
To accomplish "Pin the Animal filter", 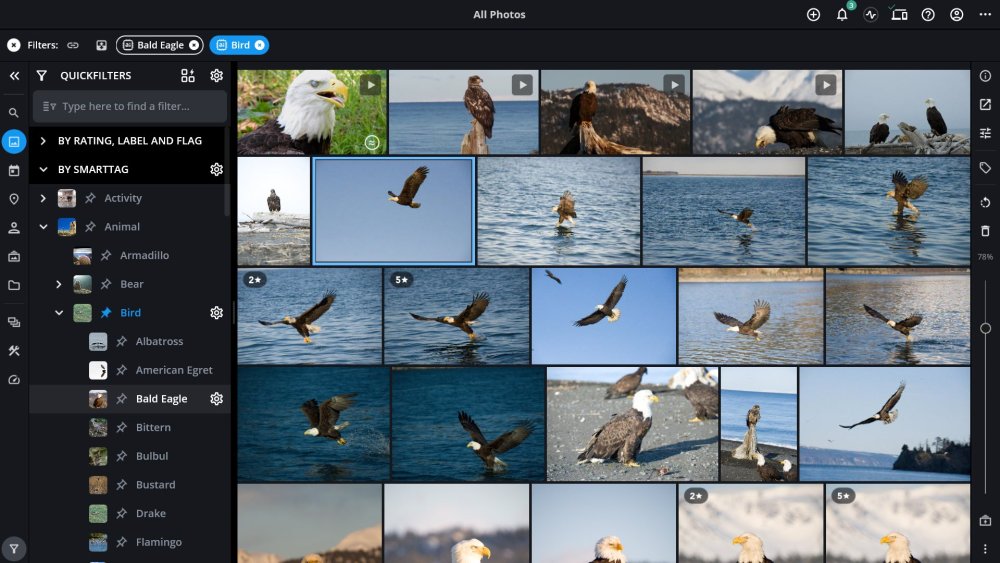I will pyautogui.click(x=91, y=227).
